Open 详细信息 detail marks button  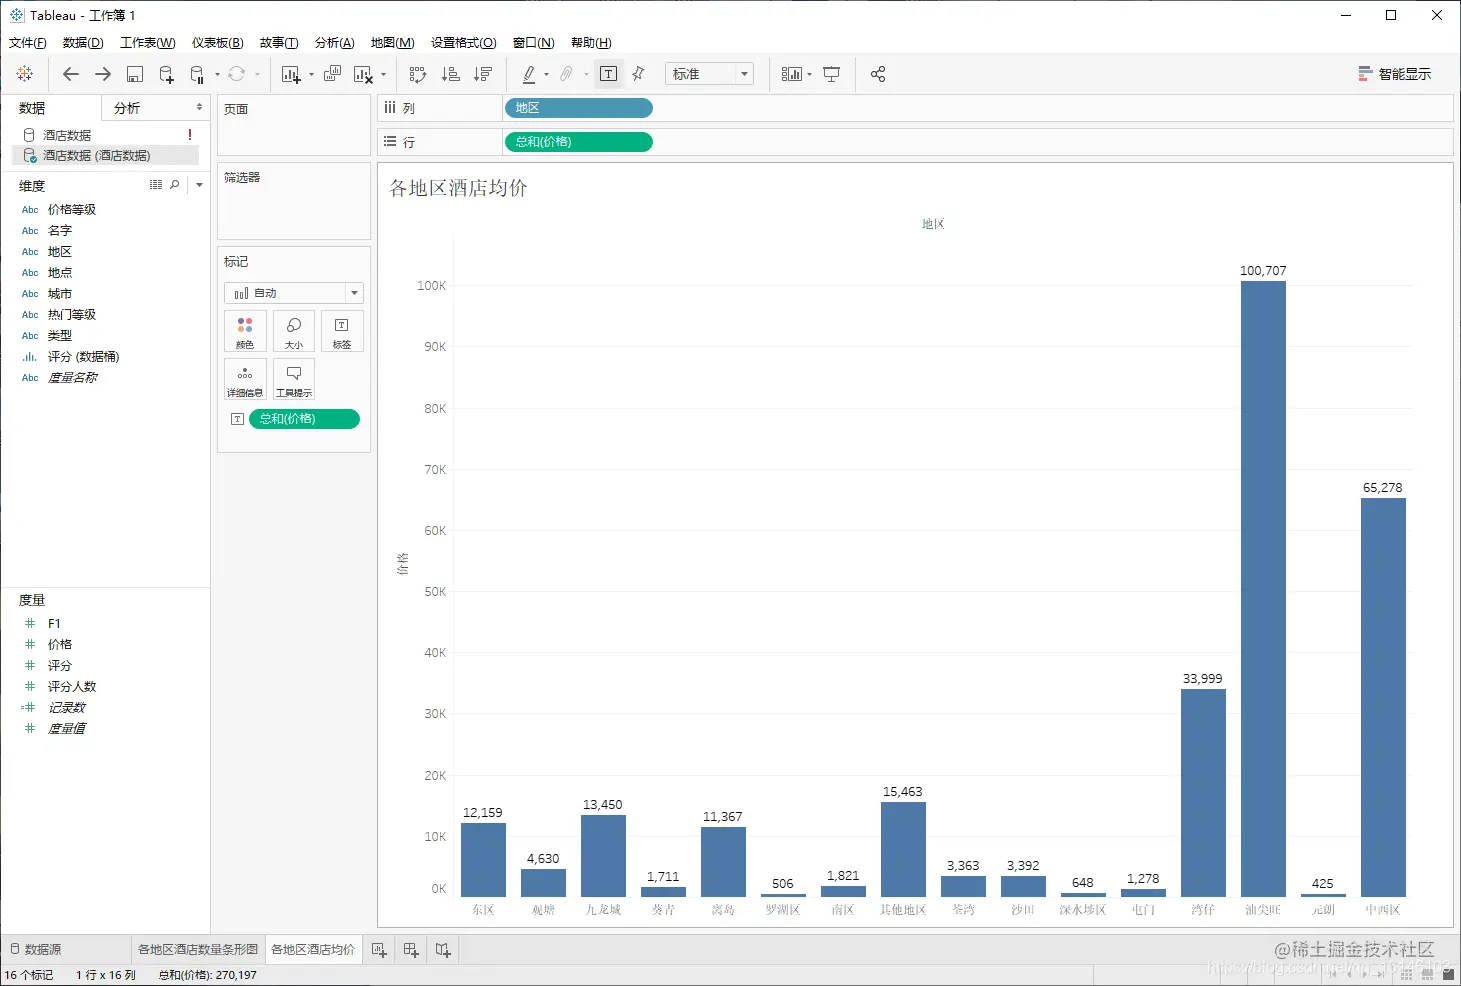pyautogui.click(x=245, y=379)
